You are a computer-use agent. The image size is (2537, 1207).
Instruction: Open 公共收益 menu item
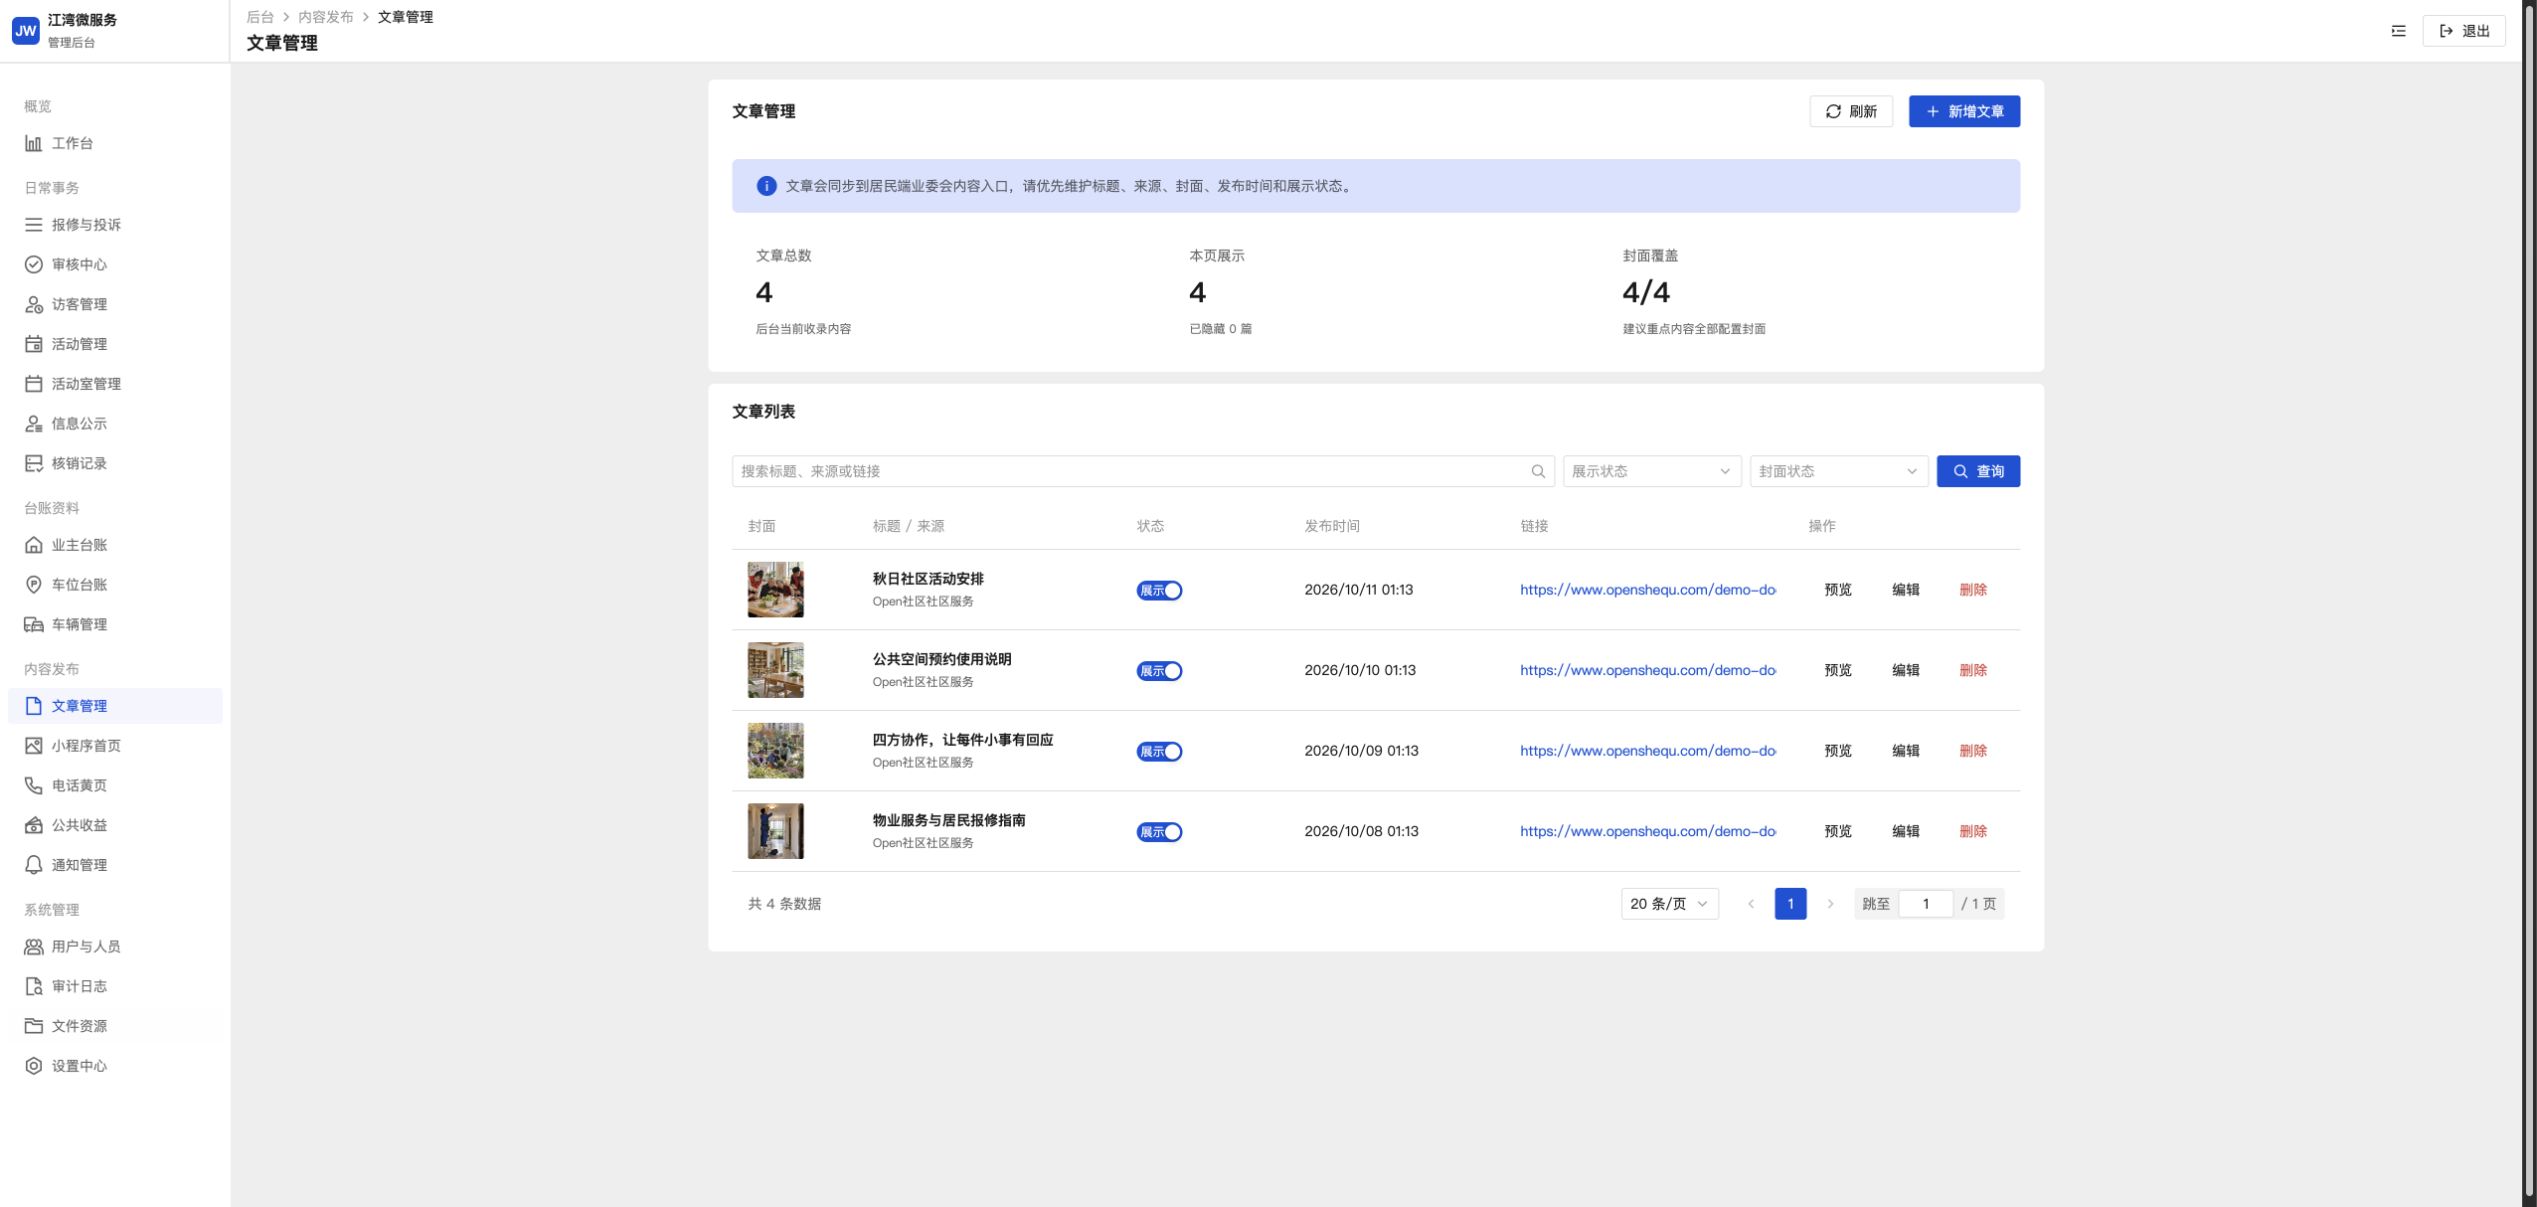point(115,825)
